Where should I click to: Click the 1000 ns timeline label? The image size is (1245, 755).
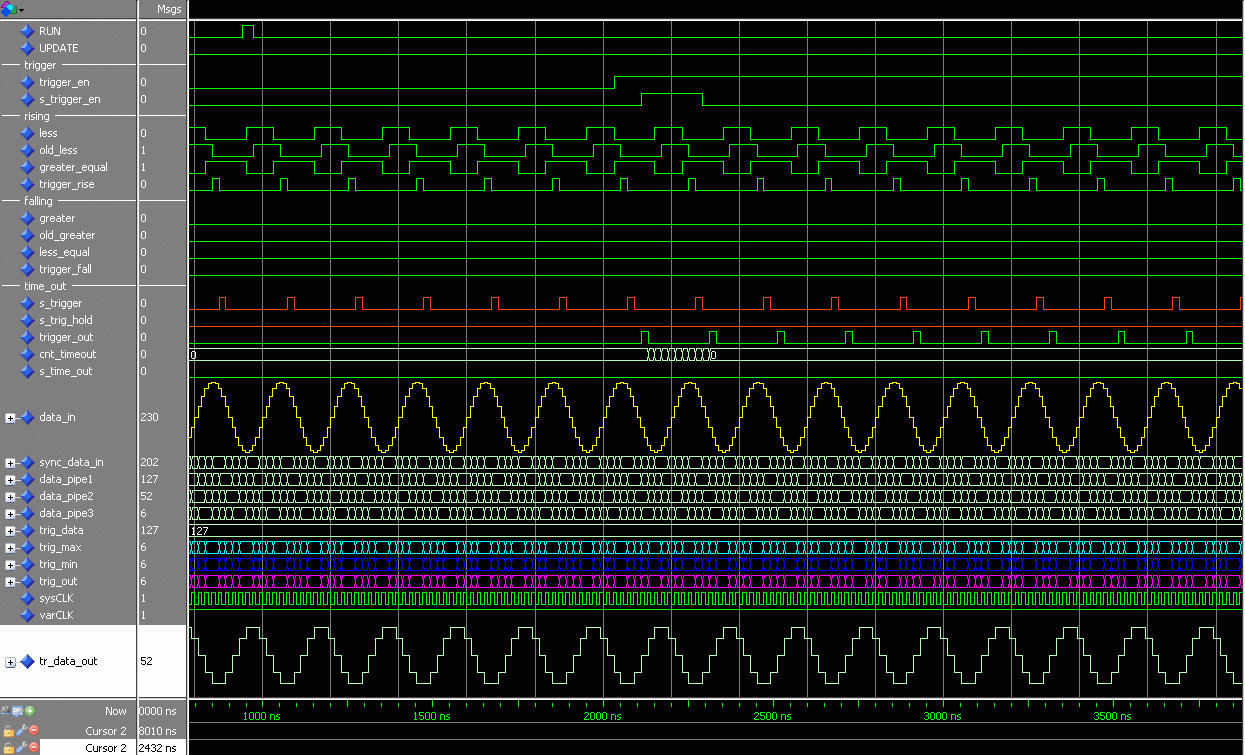point(262,717)
